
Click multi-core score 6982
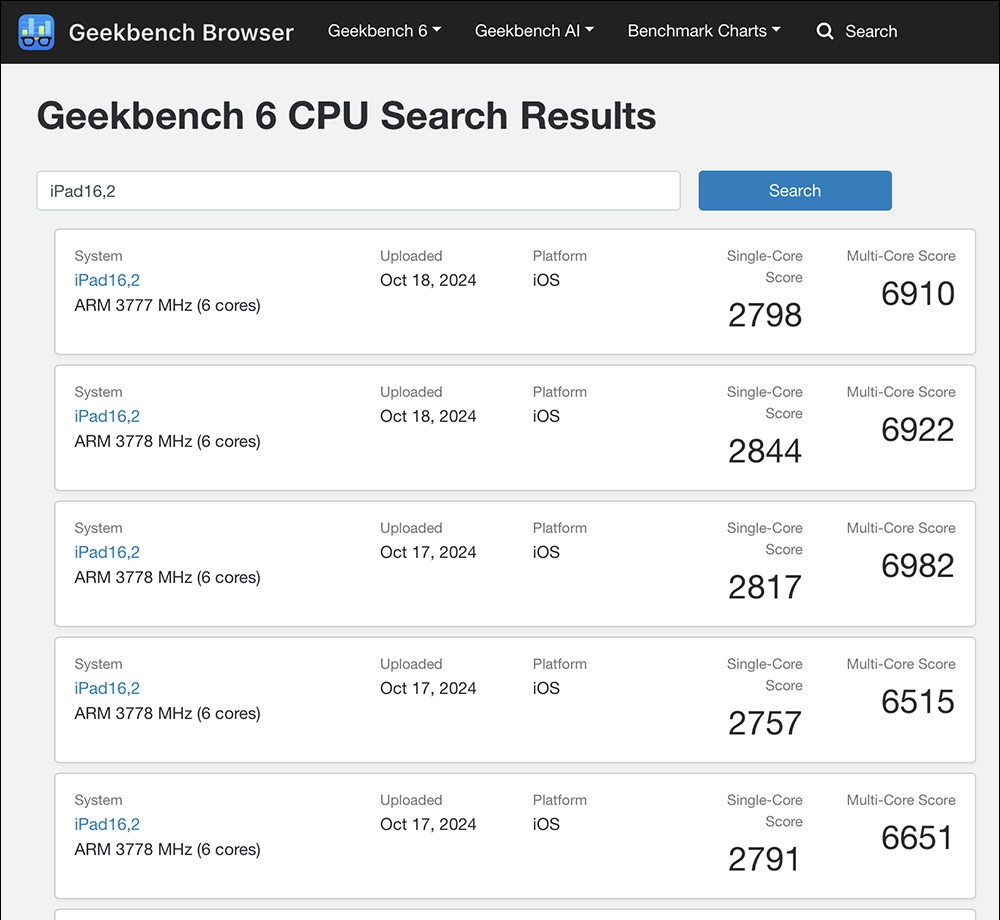coord(918,566)
